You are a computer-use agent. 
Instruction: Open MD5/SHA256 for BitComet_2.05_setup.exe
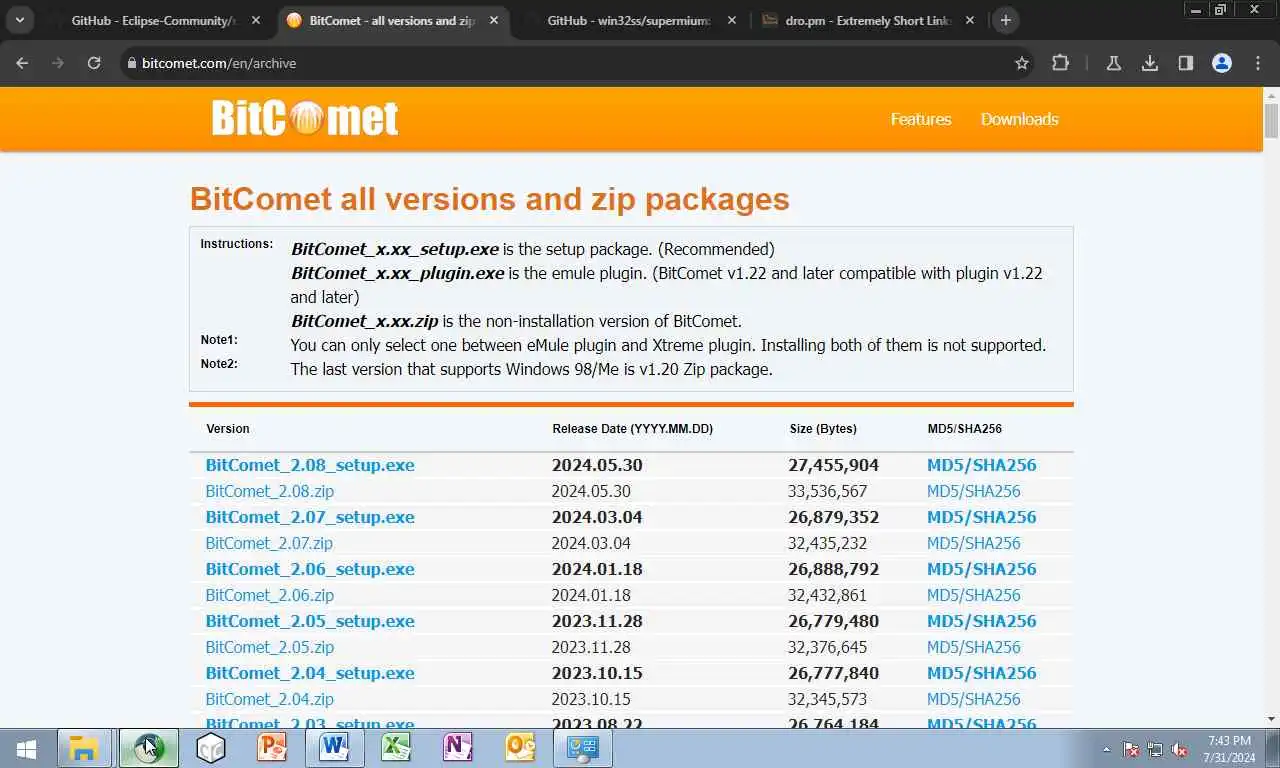coord(982,621)
